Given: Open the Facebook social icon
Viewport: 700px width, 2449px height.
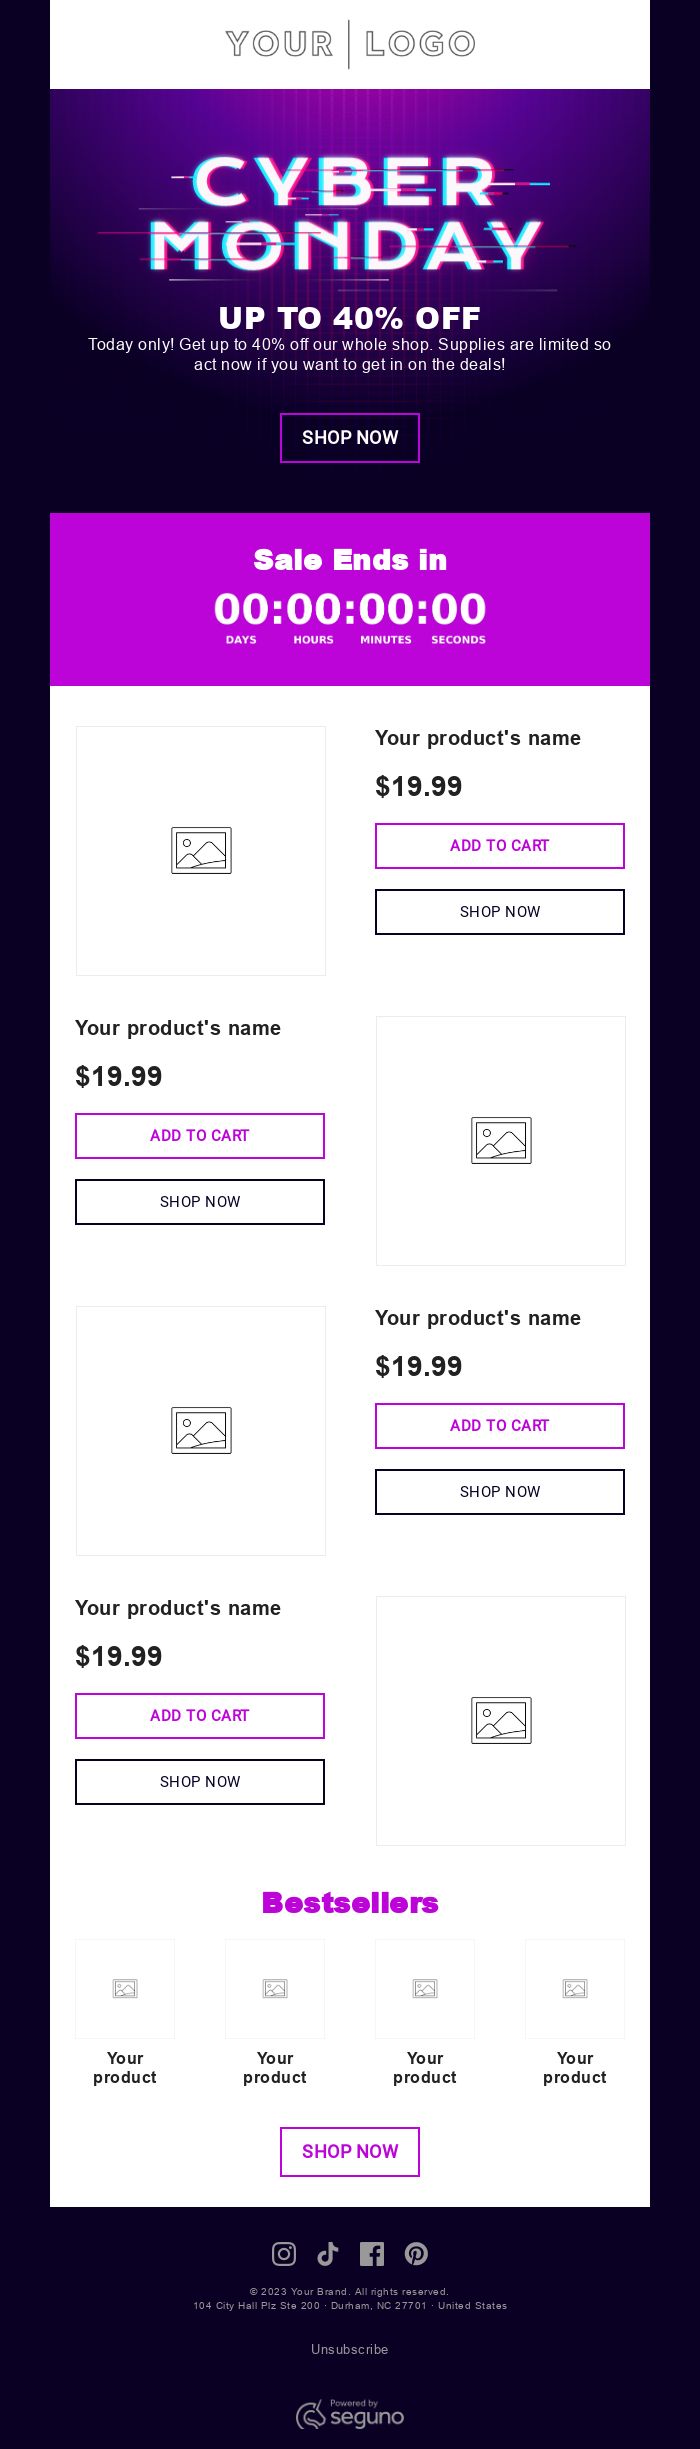Looking at the screenshot, I should 372,2253.
